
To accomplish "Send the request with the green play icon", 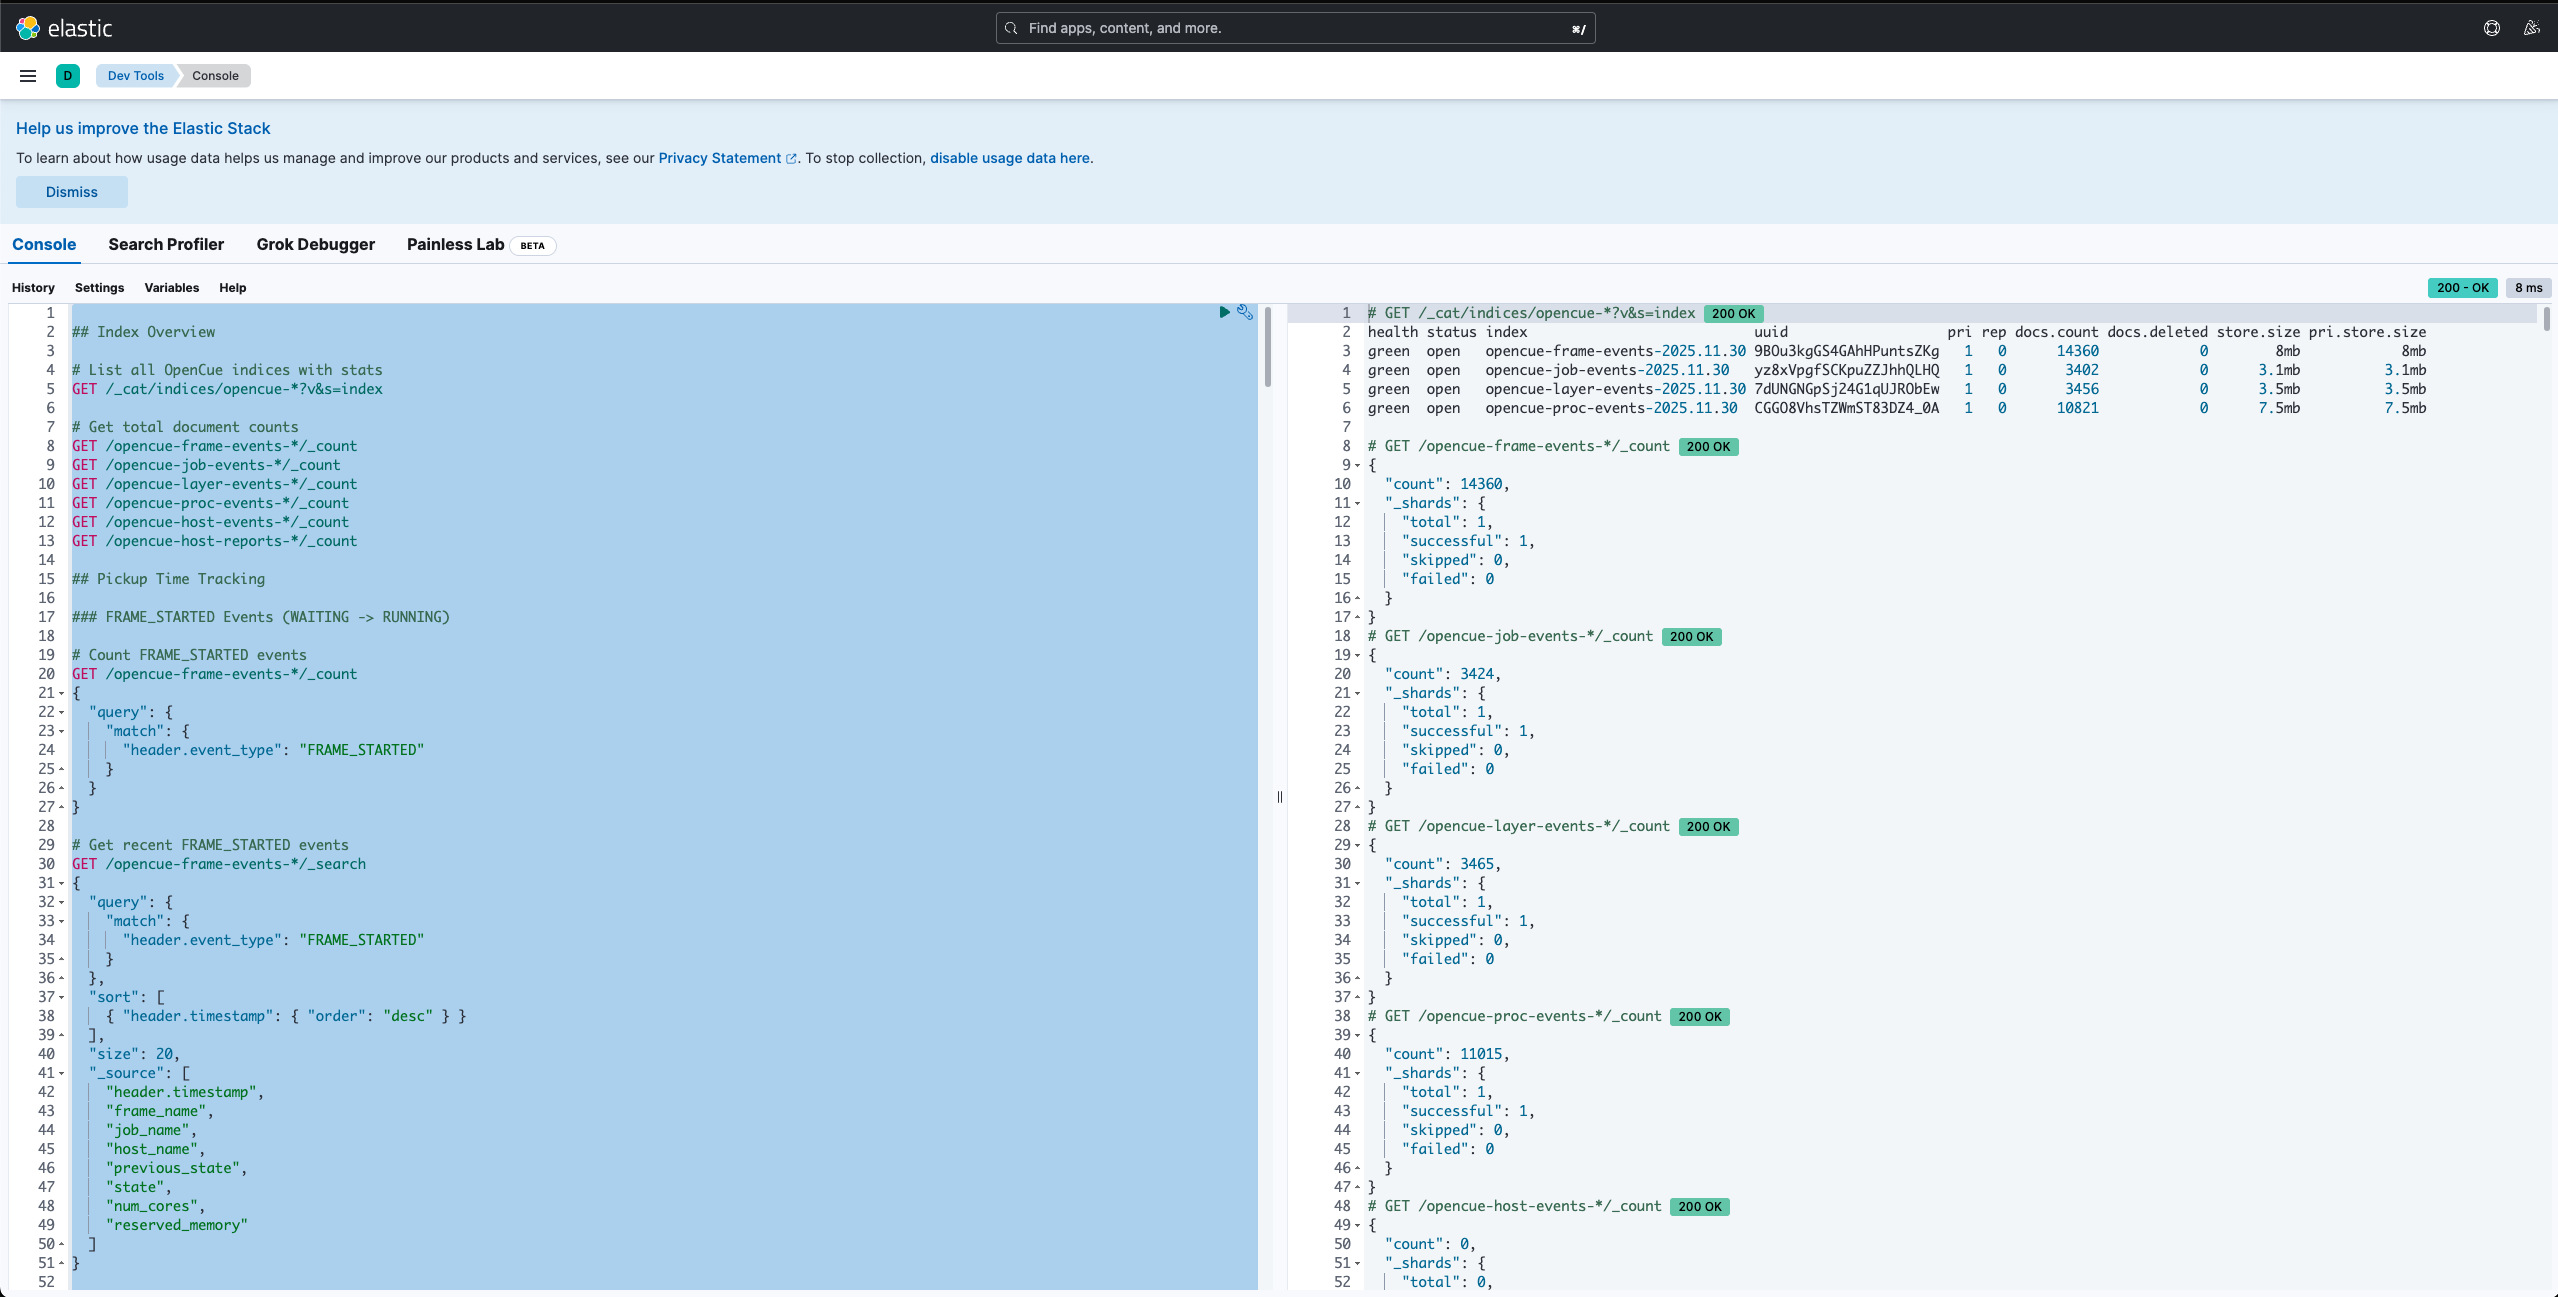I will point(1224,312).
